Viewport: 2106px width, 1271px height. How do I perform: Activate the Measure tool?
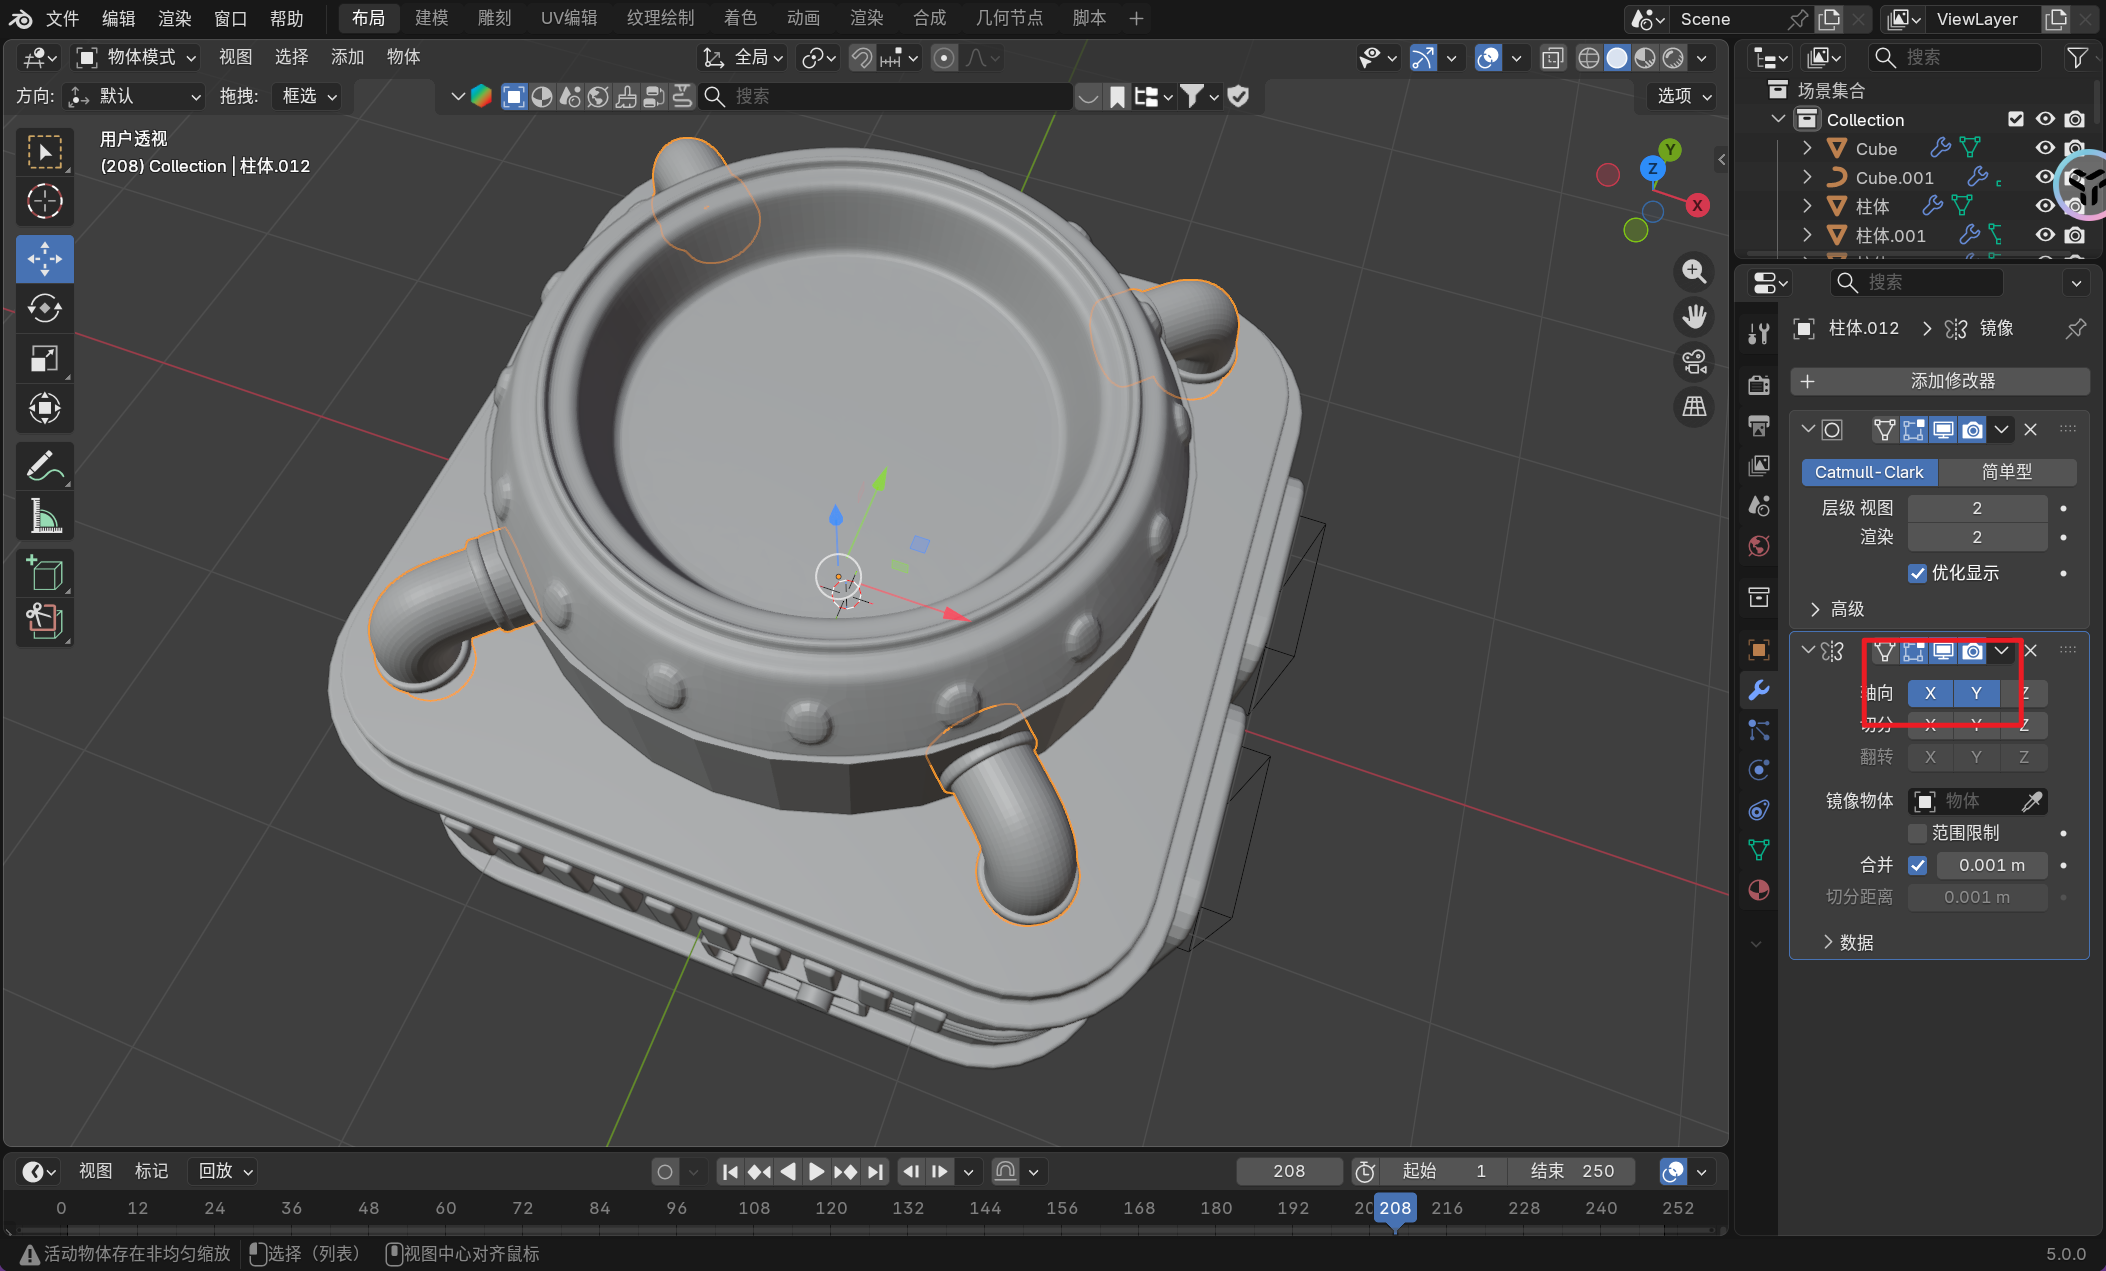[44, 517]
